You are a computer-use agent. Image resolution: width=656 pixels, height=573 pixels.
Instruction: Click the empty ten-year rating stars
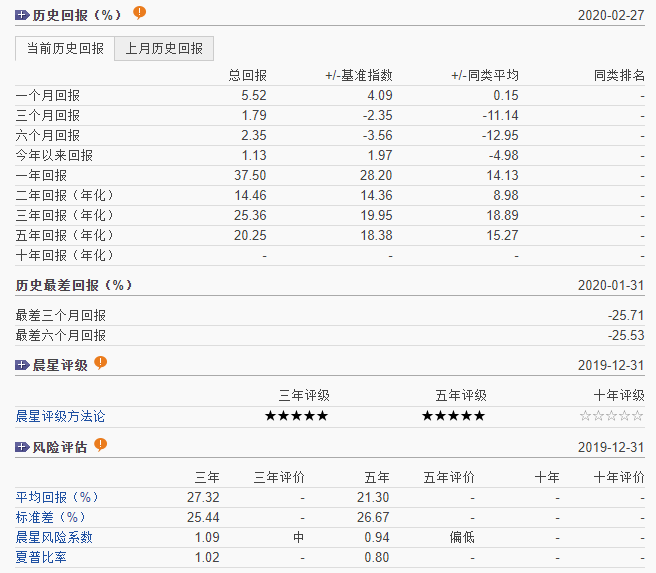point(612,416)
